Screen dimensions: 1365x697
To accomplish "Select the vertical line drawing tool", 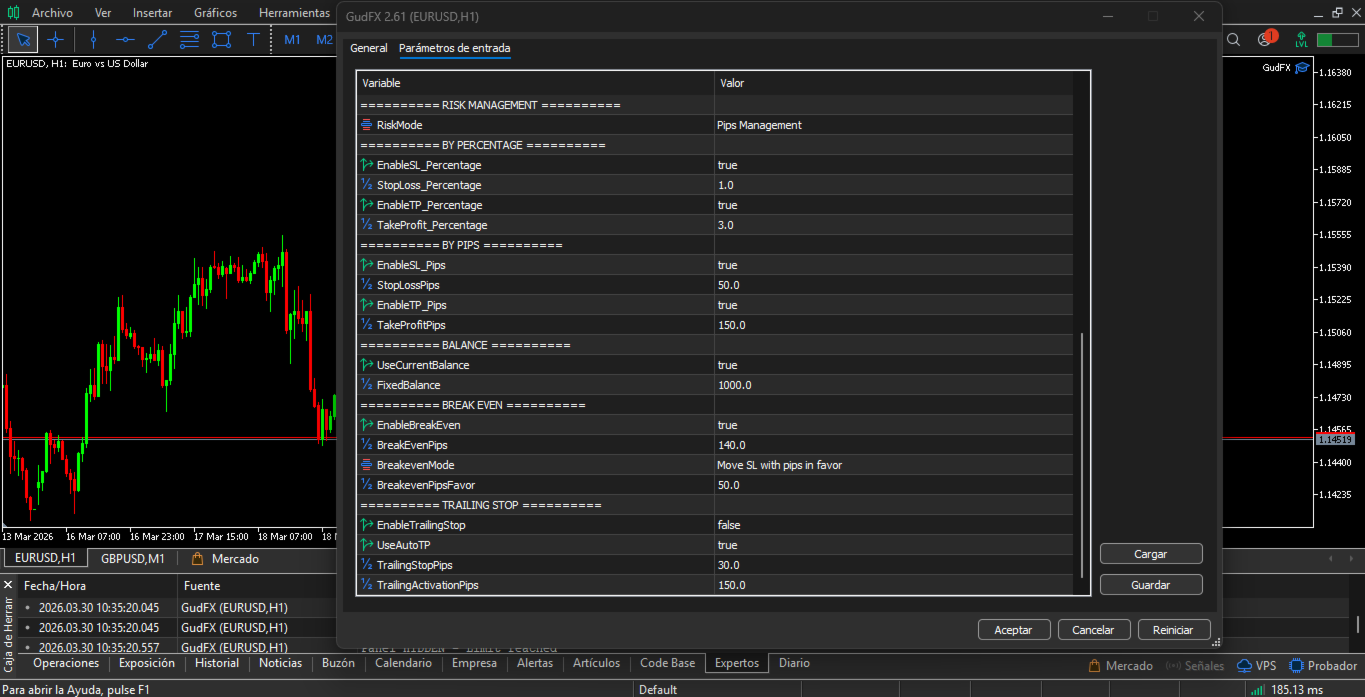I will 93,40.
